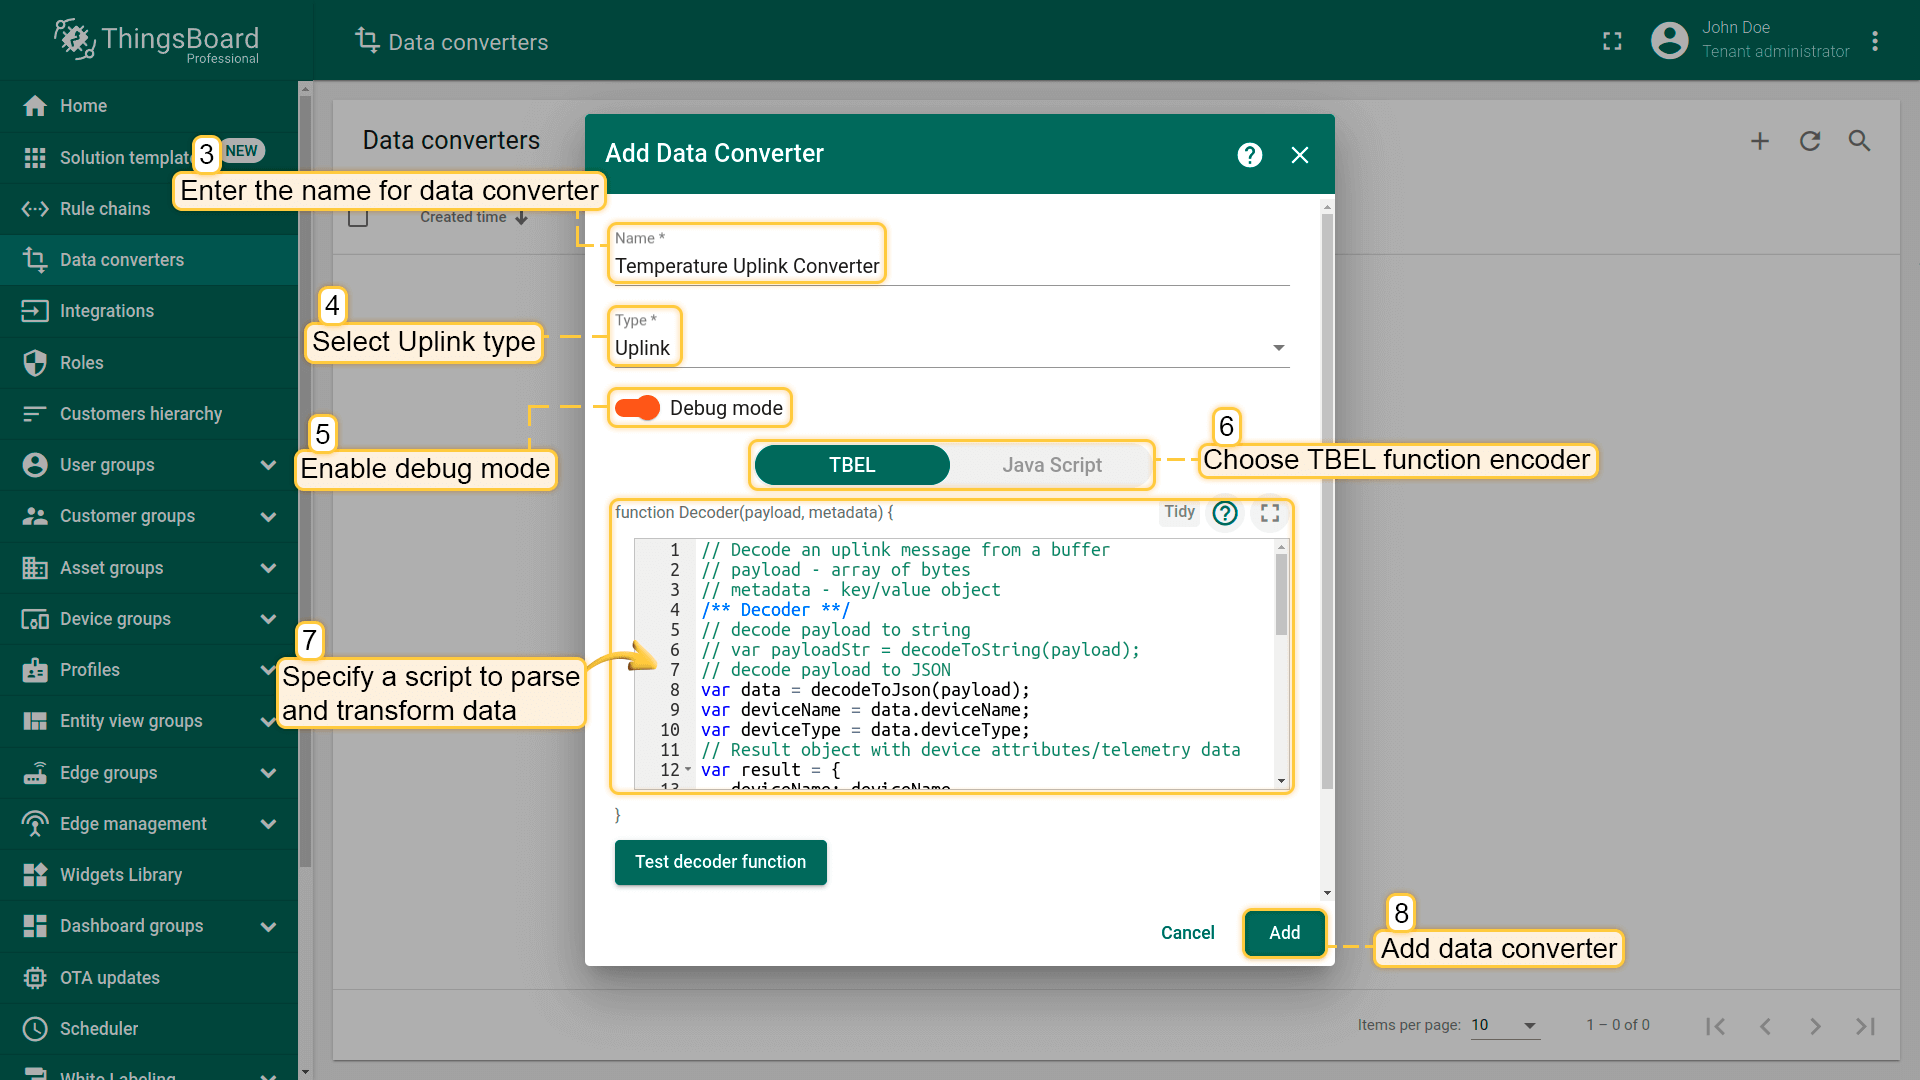Click the plus icon to add converter

[1760, 141]
